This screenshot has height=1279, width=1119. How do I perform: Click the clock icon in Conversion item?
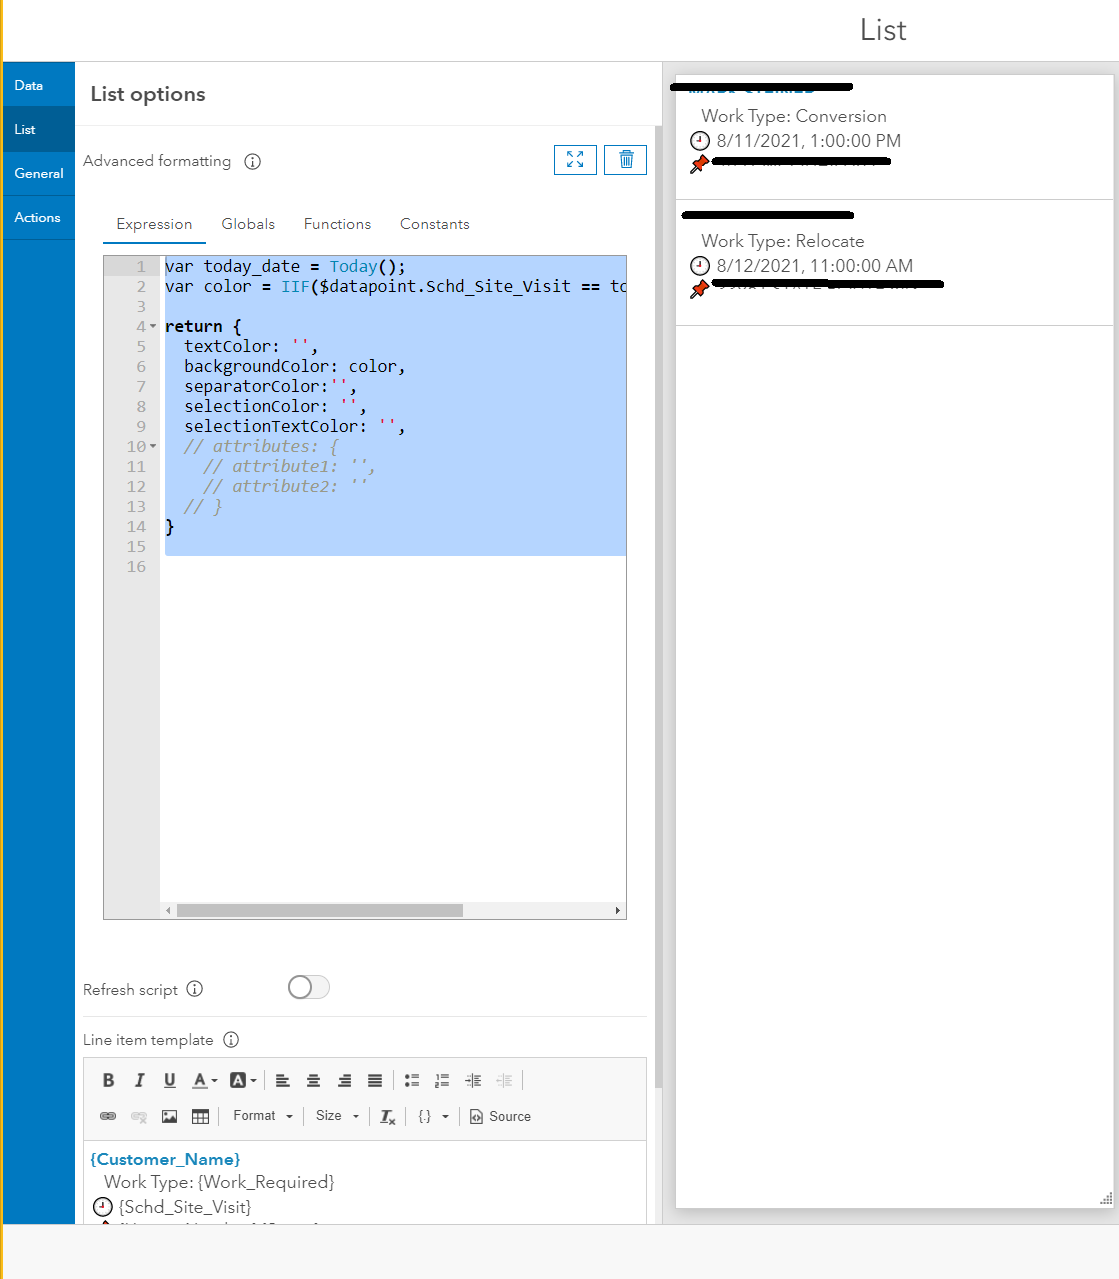click(x=700, y=141)
